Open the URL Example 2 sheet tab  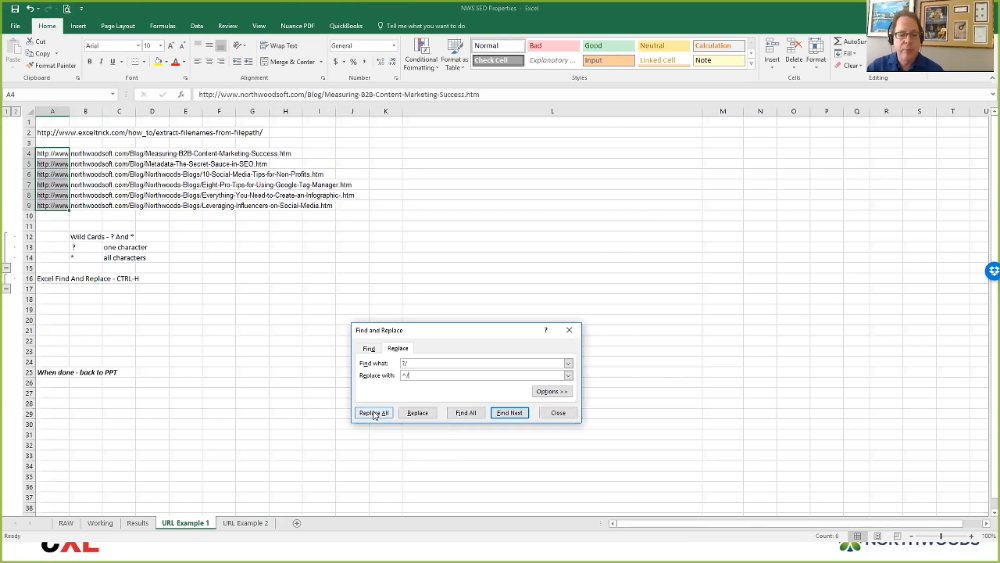pyautogui.click(x=246, y=523)
